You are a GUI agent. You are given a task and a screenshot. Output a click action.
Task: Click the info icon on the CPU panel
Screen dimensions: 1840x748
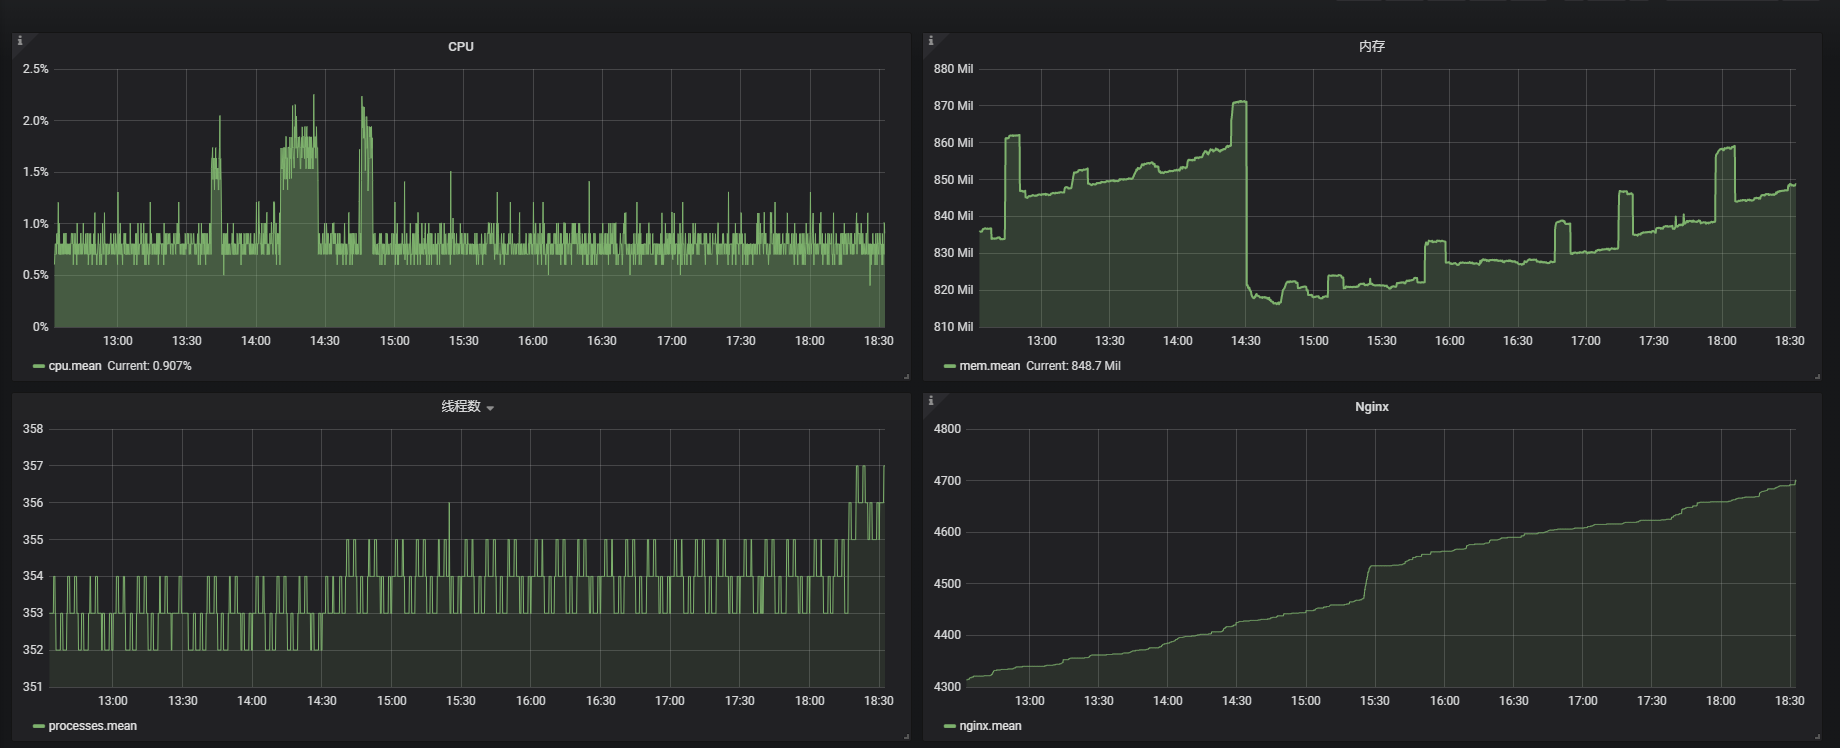[x=20, y=41]
